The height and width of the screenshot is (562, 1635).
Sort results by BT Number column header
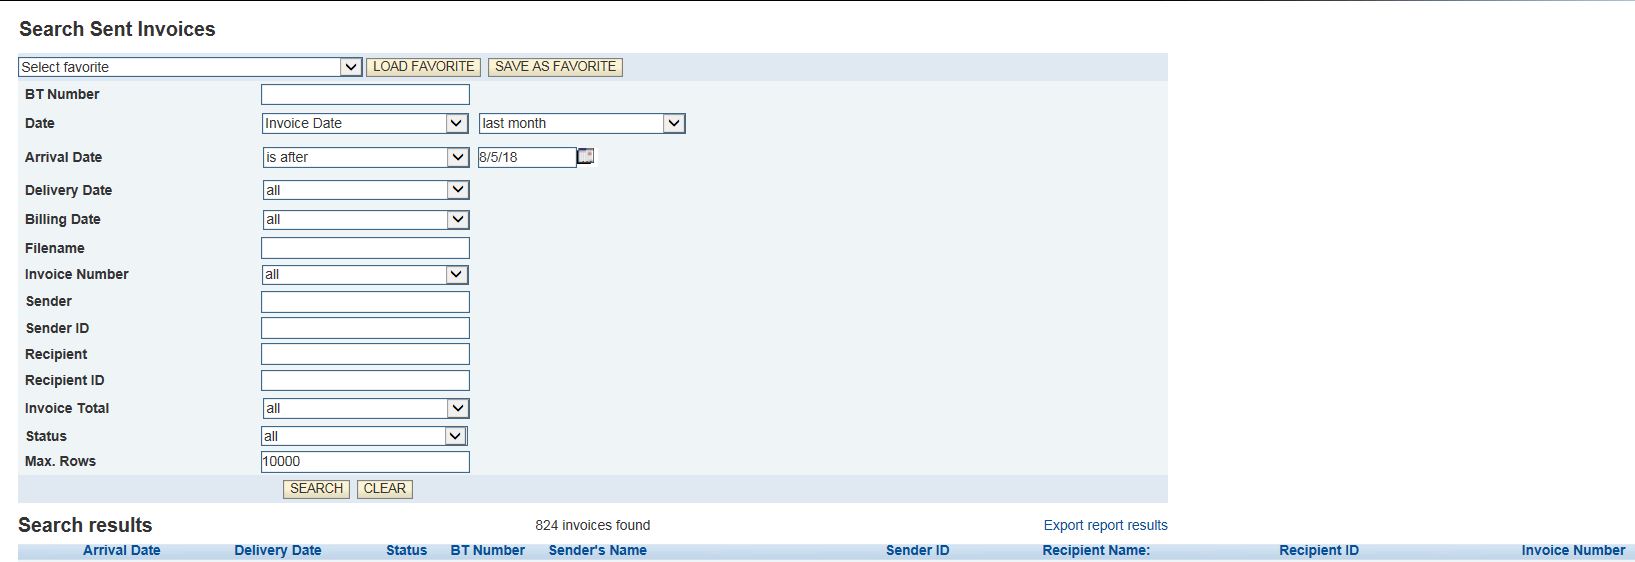[x=487, y=550]
